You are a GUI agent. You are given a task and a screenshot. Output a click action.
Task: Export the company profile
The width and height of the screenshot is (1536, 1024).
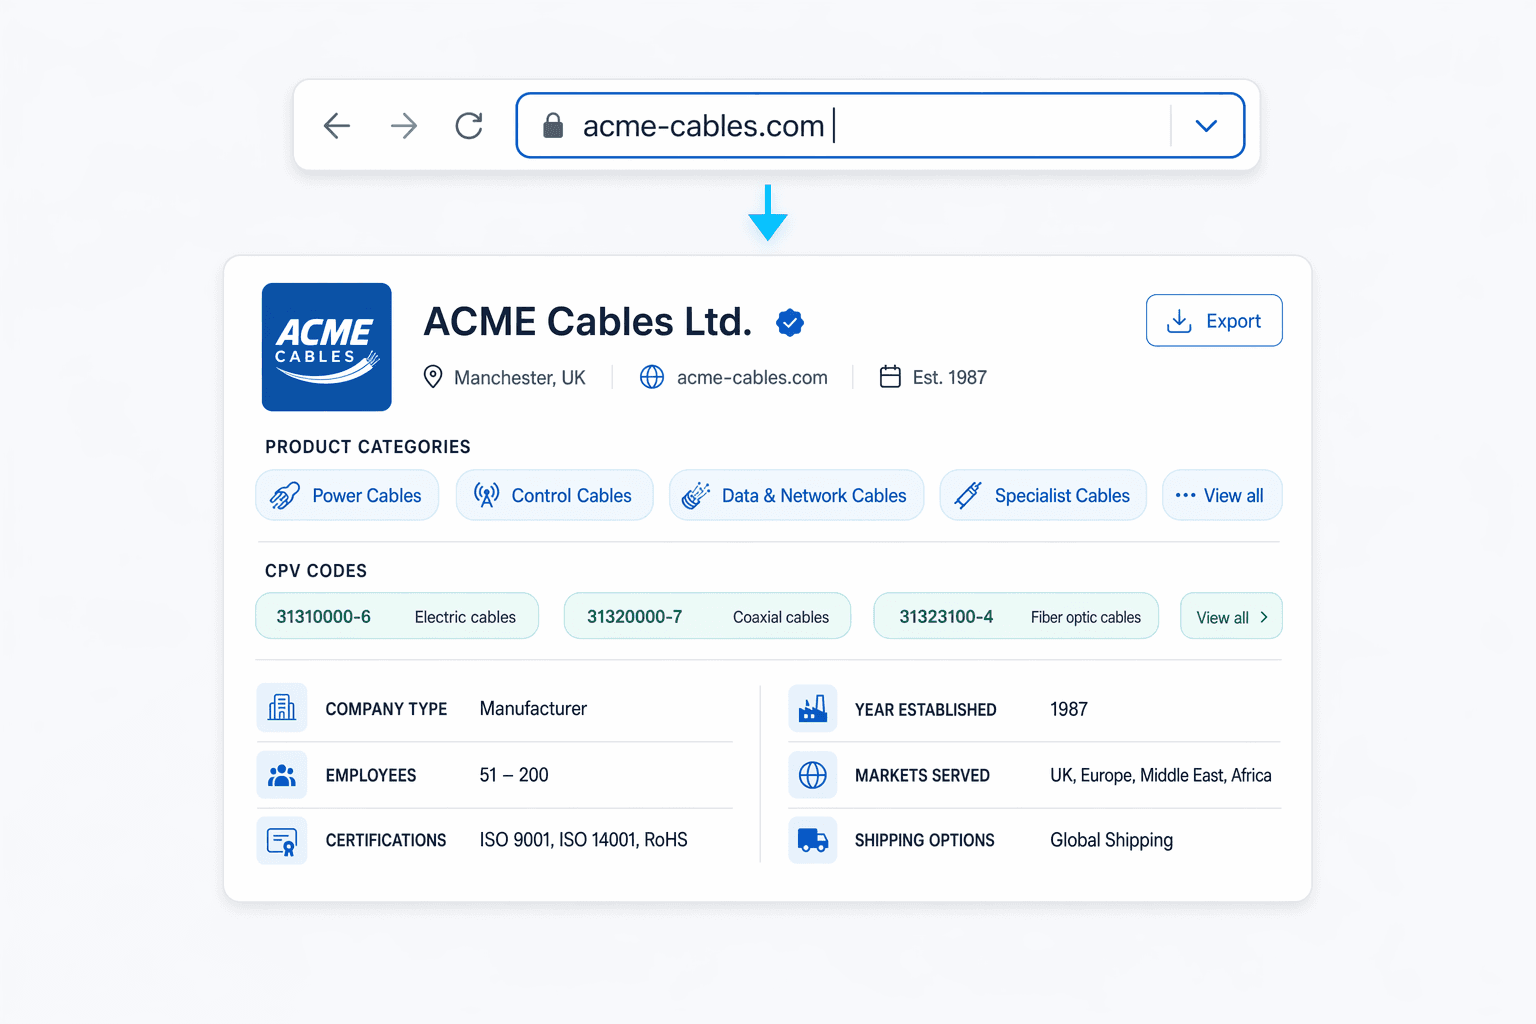tap(1214, 320)
